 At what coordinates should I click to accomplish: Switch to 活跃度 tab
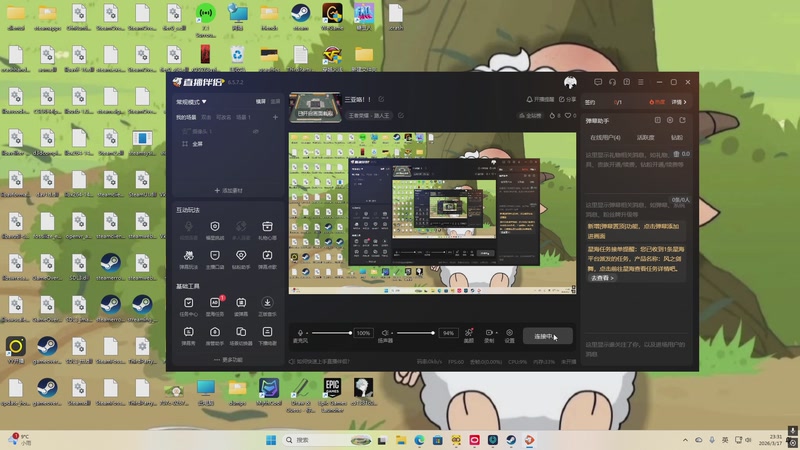[645, 138]
